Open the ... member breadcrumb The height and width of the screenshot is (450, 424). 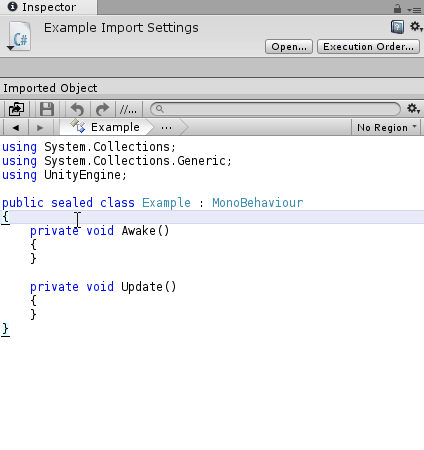(x=166, y=127)
